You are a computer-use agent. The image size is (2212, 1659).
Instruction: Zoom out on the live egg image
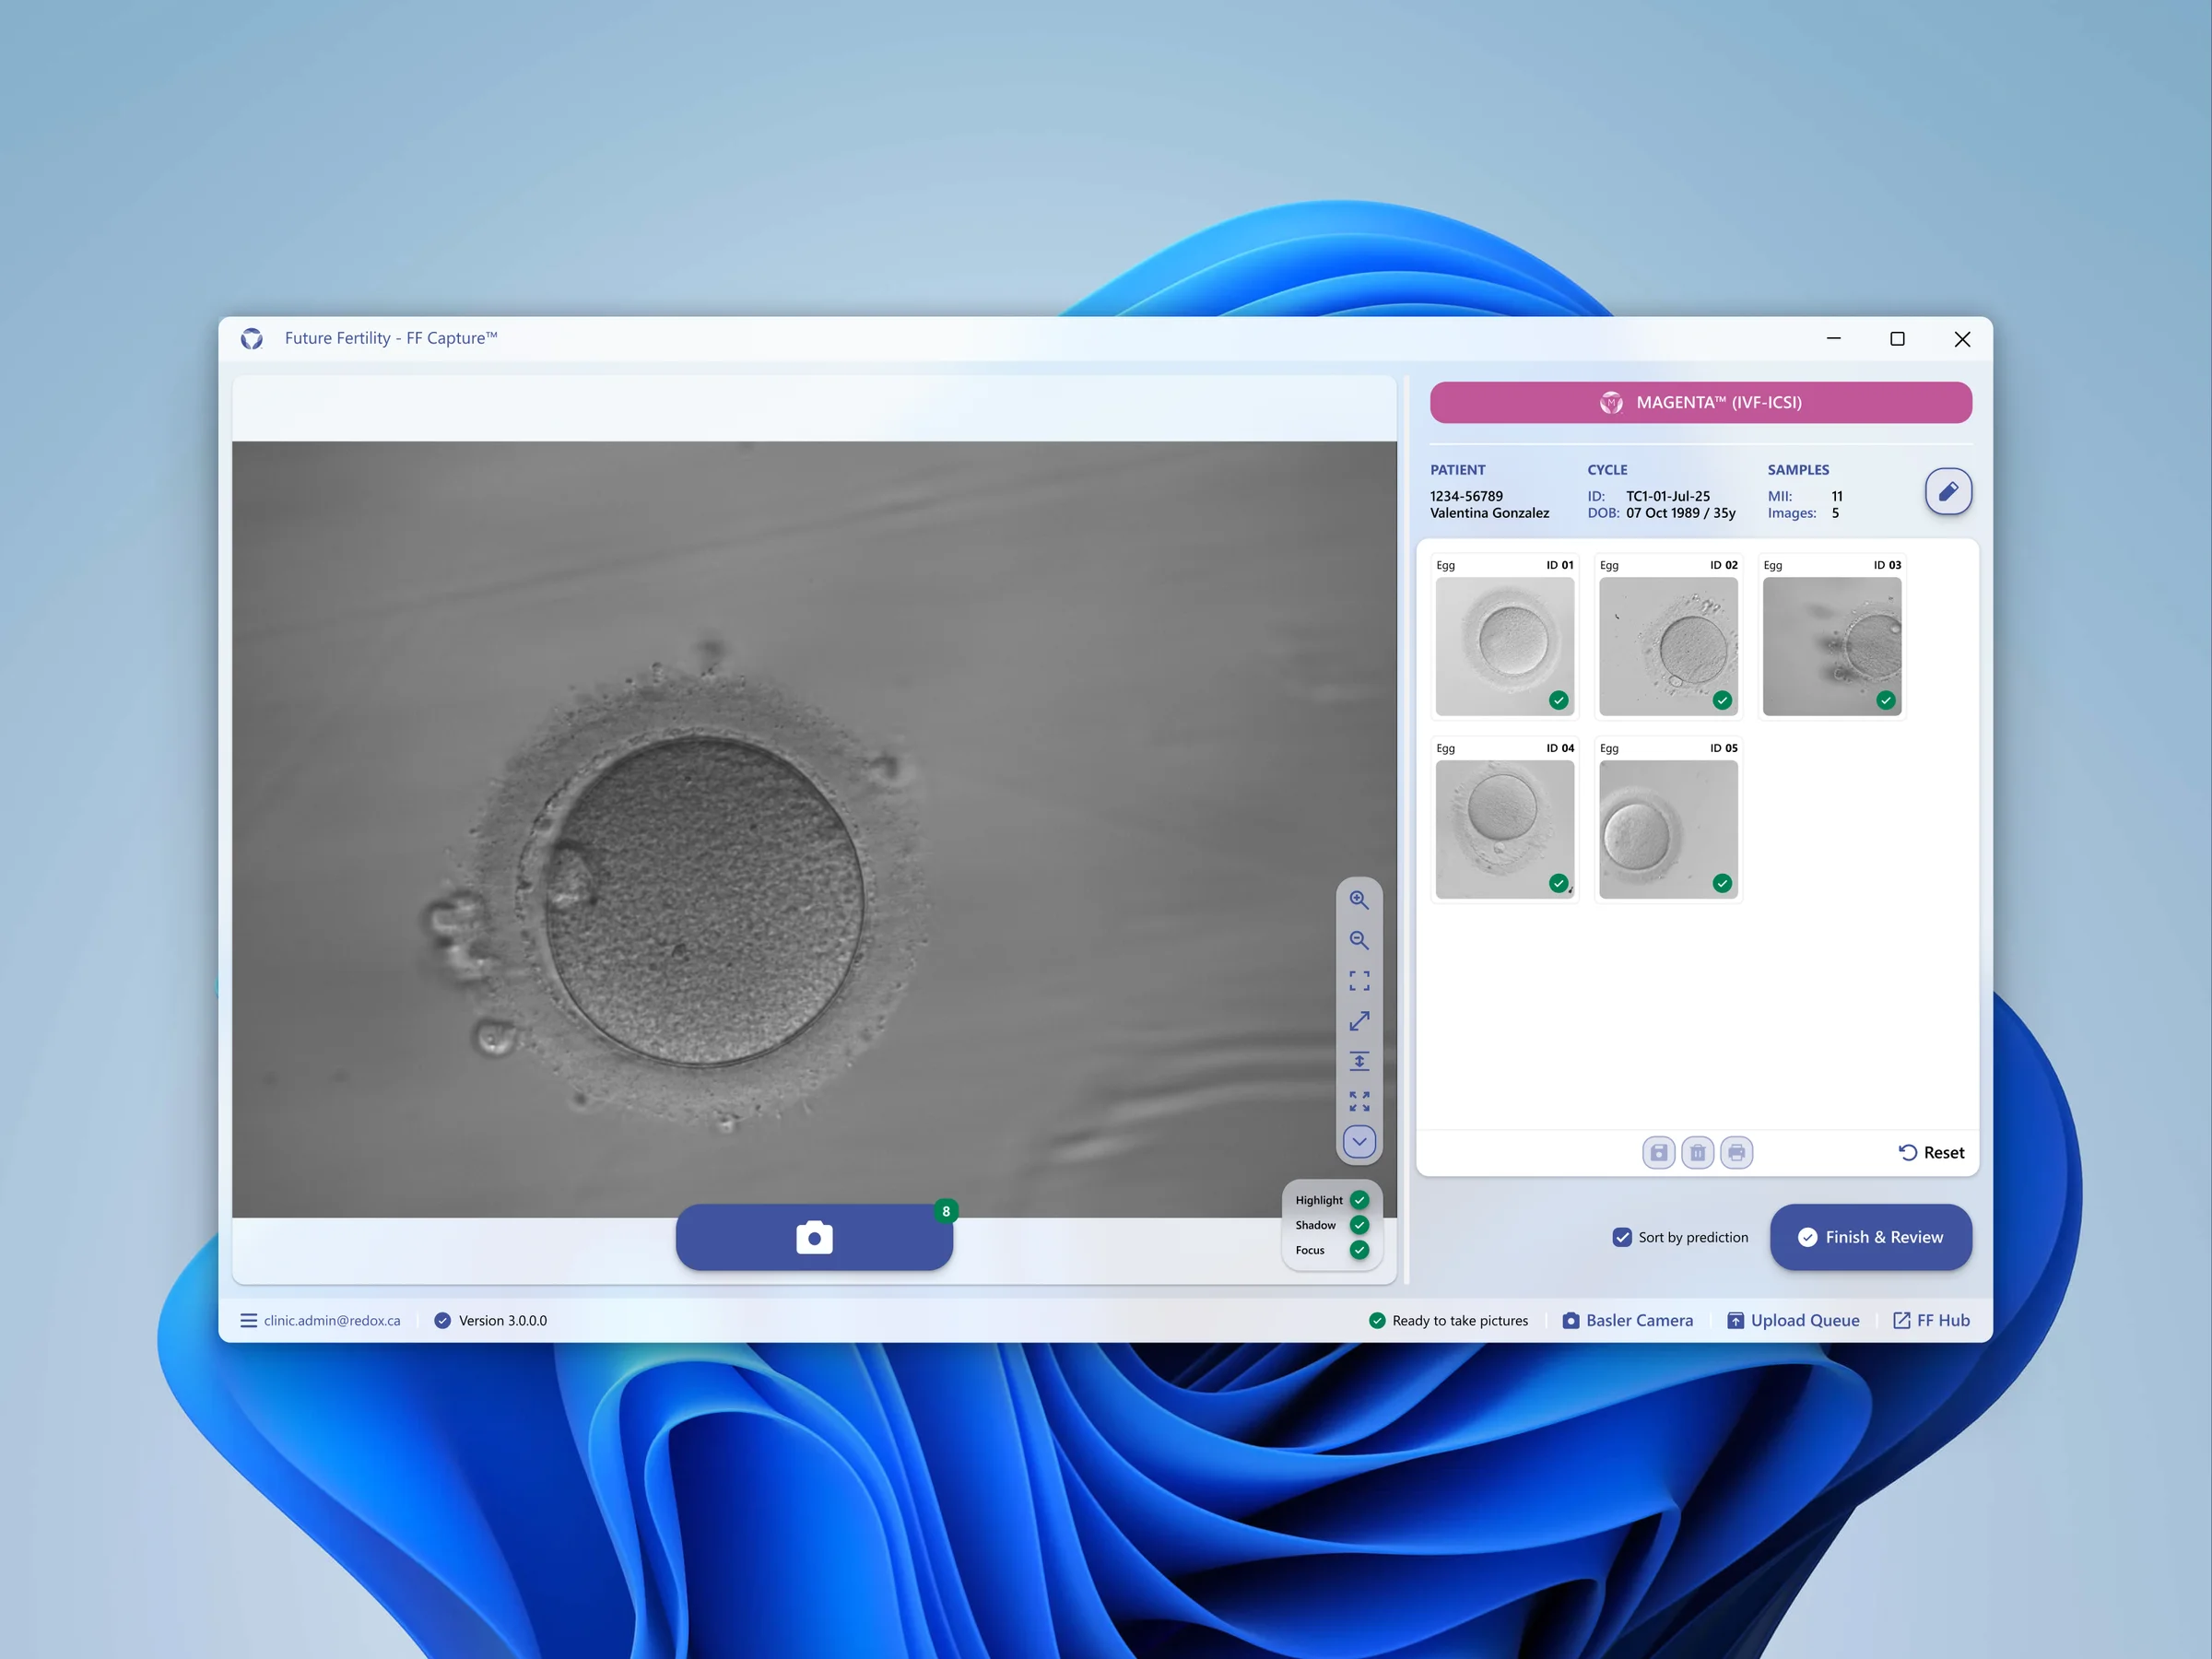1359,940
